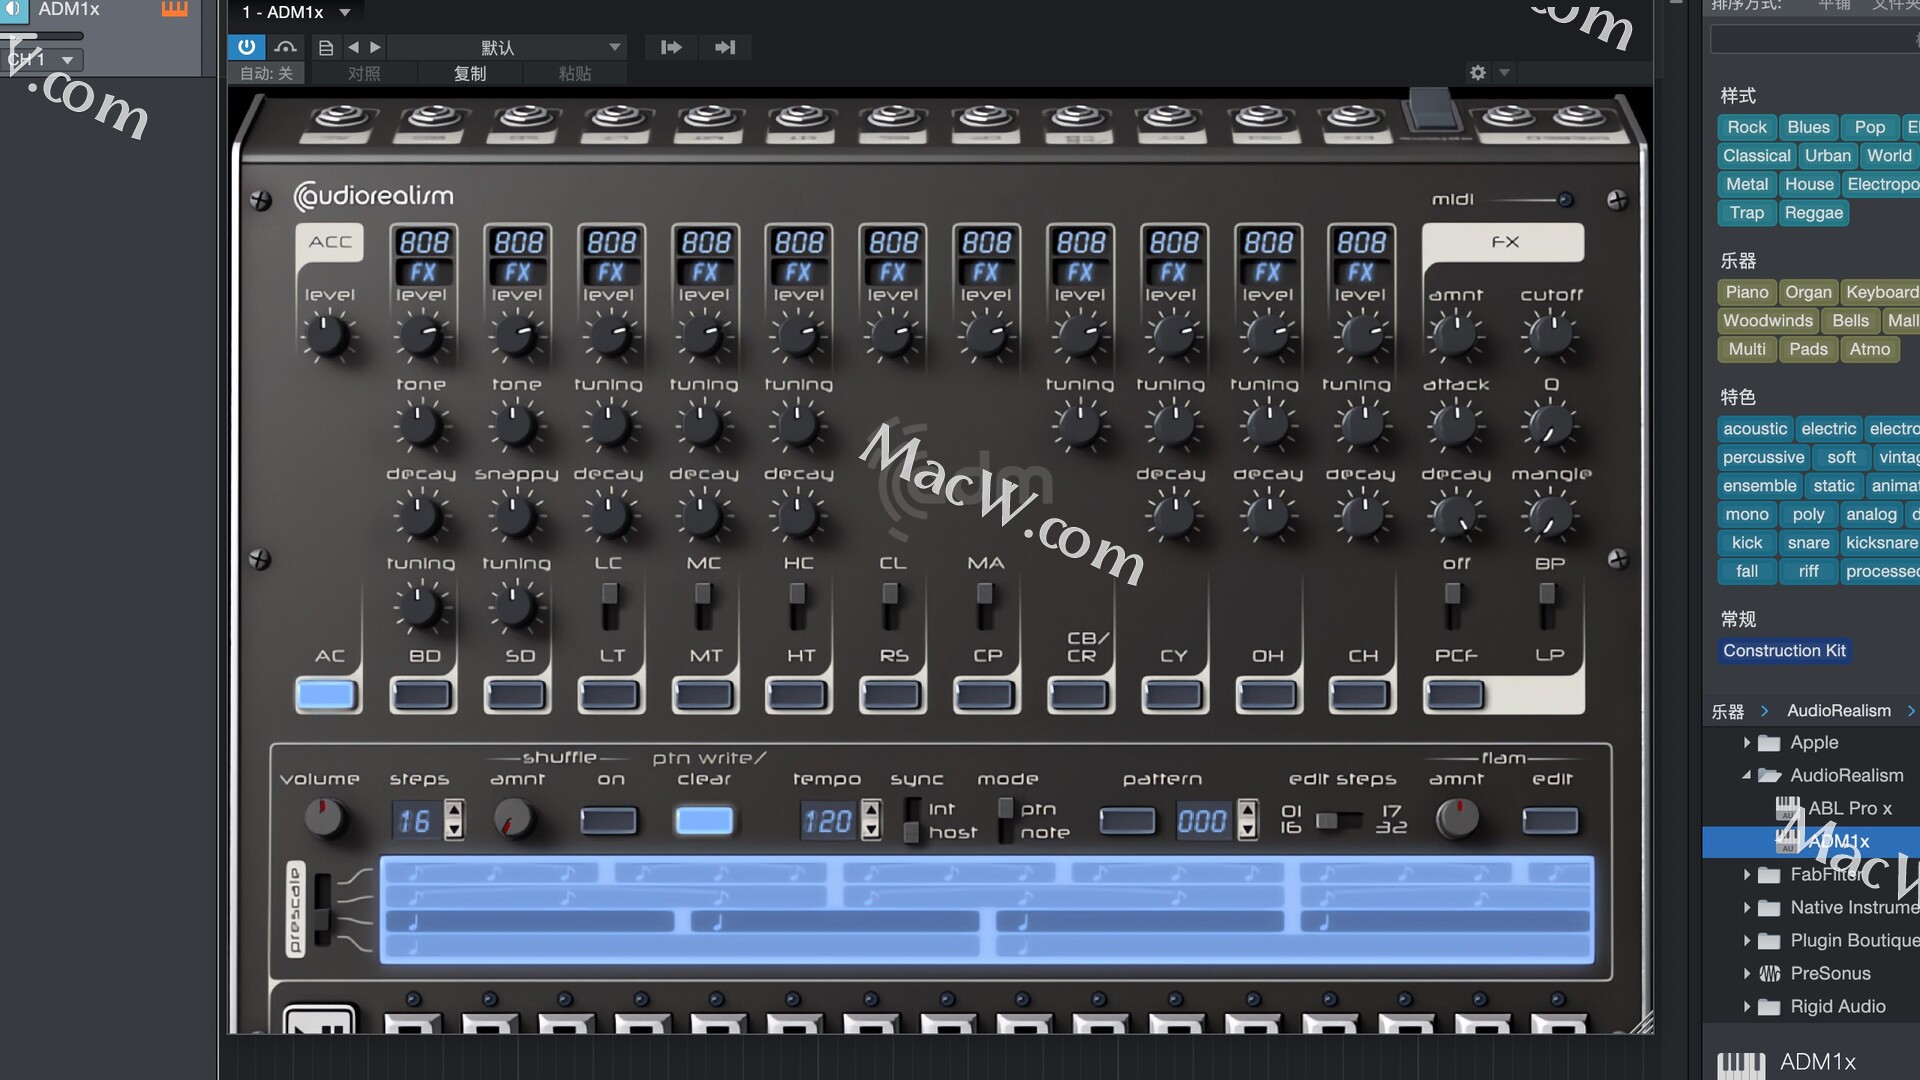Trigger the CP drum pad
The height and width of the screenshot is (1080, 1920).
(x=986, y=694)
